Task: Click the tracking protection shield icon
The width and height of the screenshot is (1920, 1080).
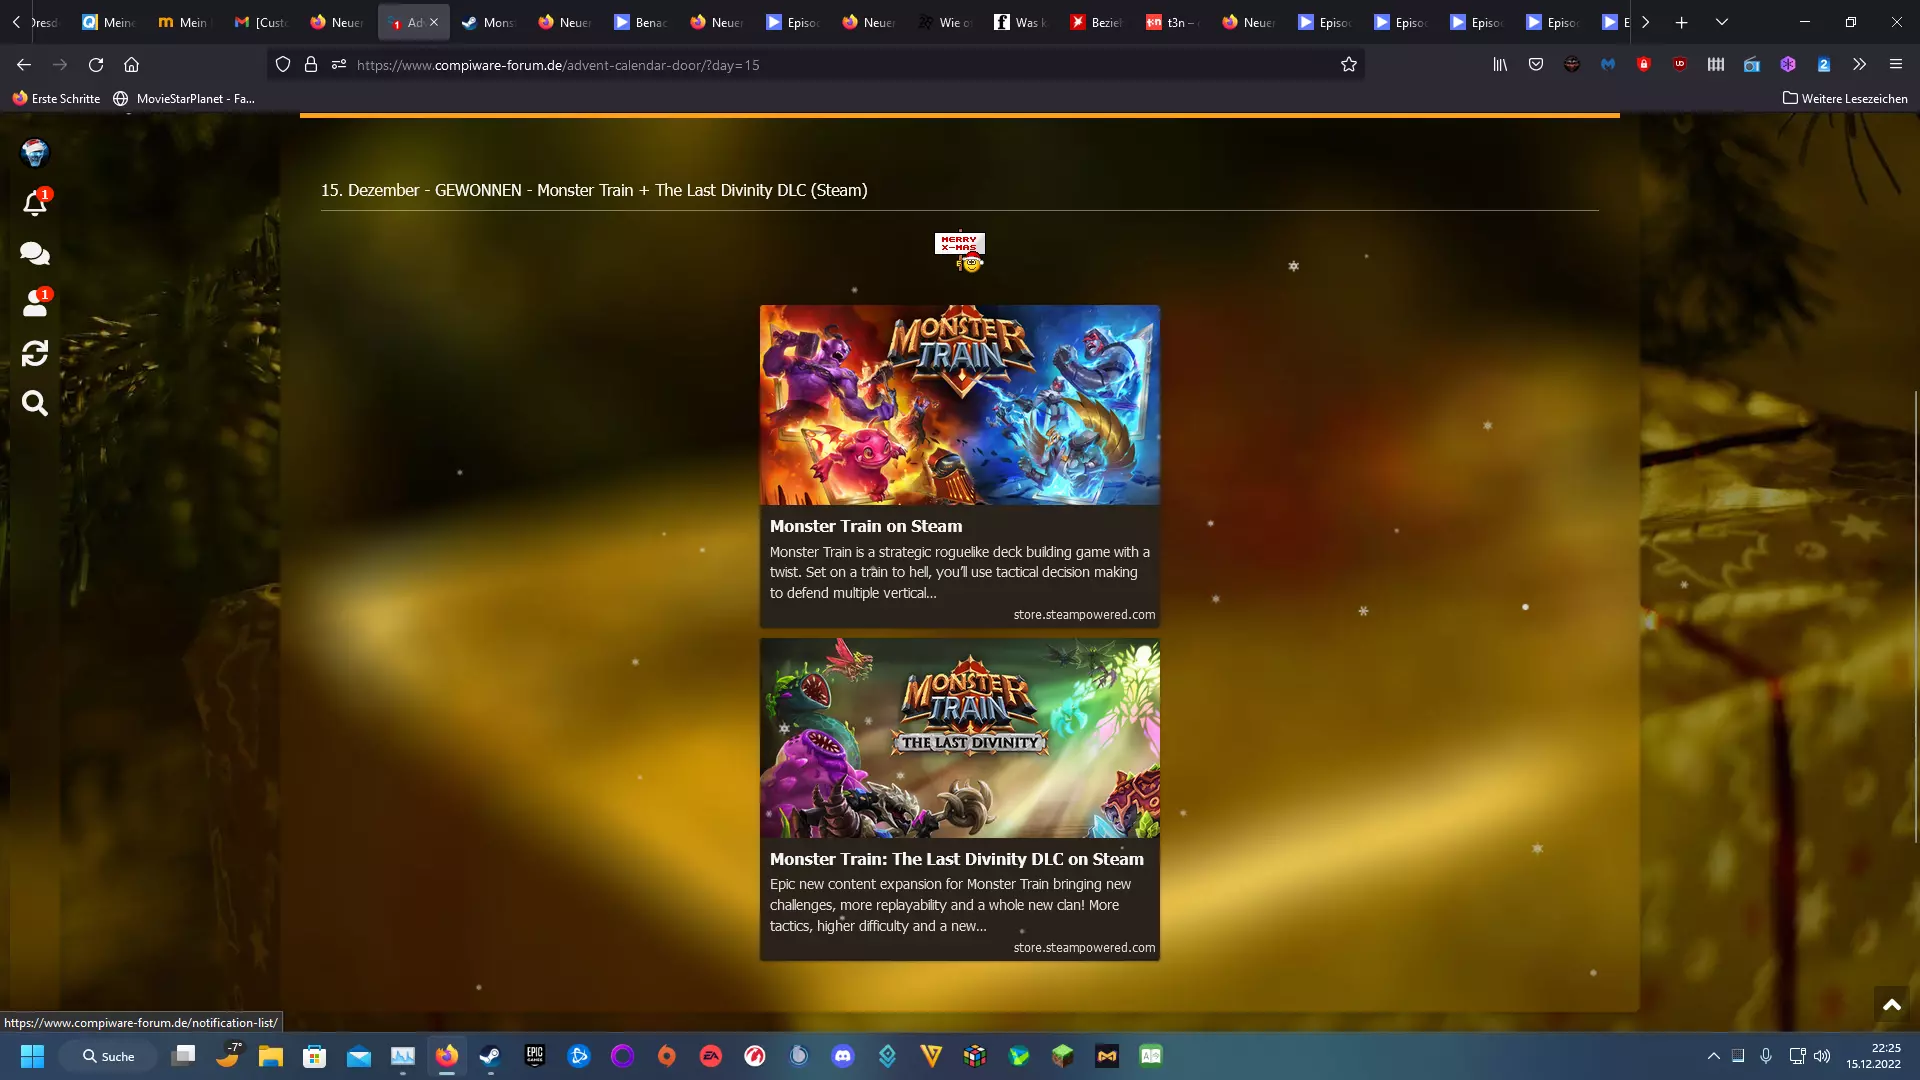Action: pos(283,65)
